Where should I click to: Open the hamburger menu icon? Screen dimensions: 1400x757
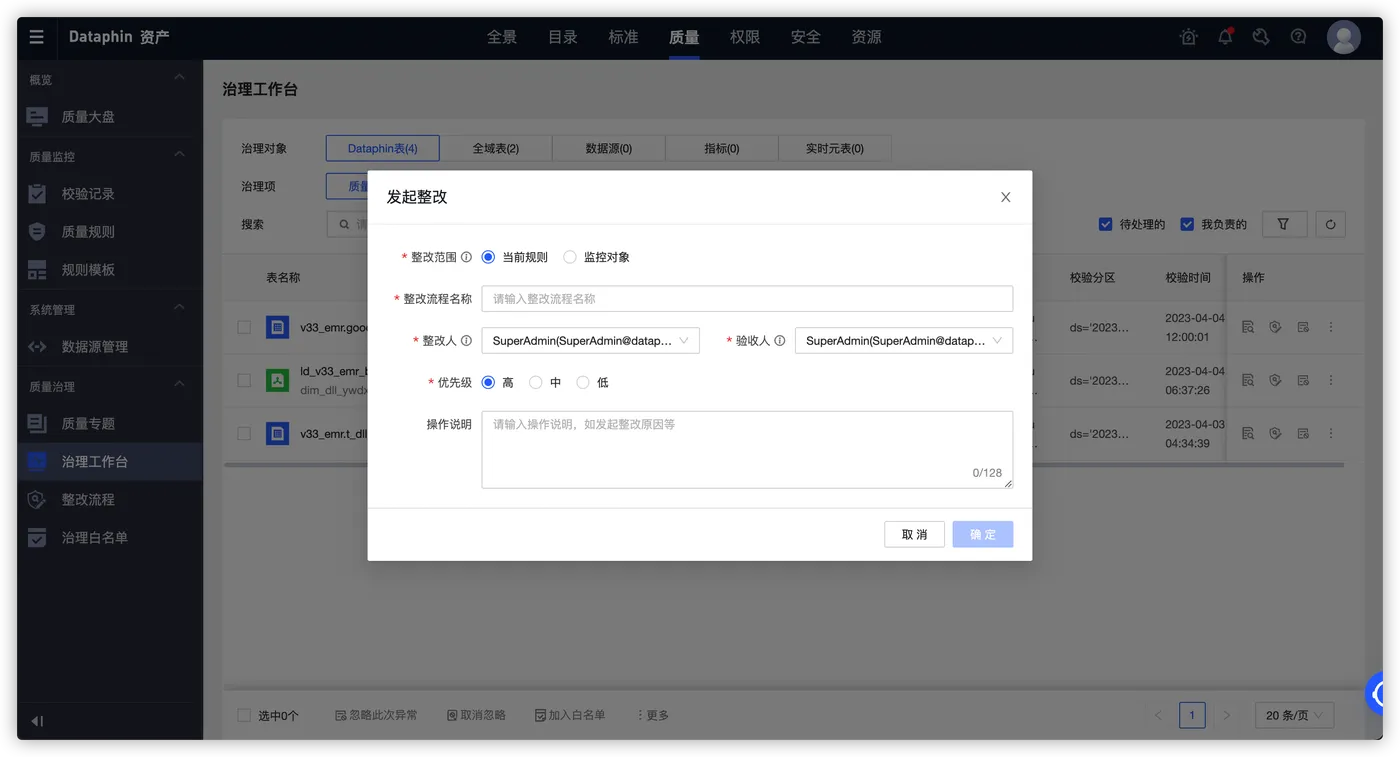point(37,37)
